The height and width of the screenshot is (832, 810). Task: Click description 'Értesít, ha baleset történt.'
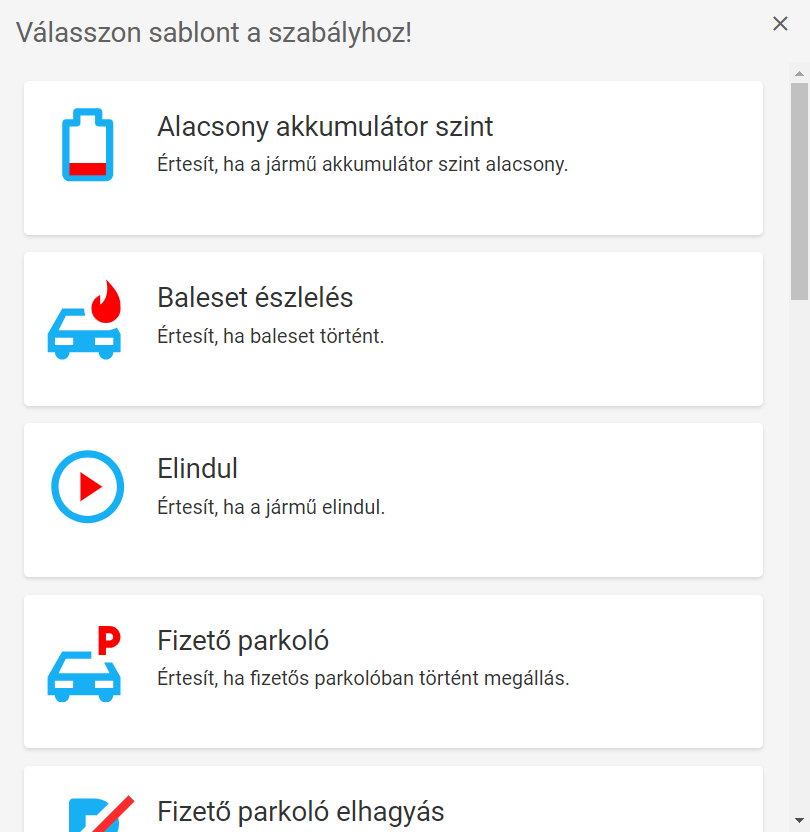[x=271, y=336]
